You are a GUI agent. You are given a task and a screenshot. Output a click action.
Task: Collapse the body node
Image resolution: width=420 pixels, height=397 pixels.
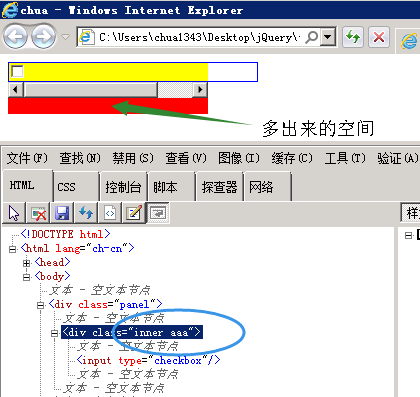(x=26, y=277)
